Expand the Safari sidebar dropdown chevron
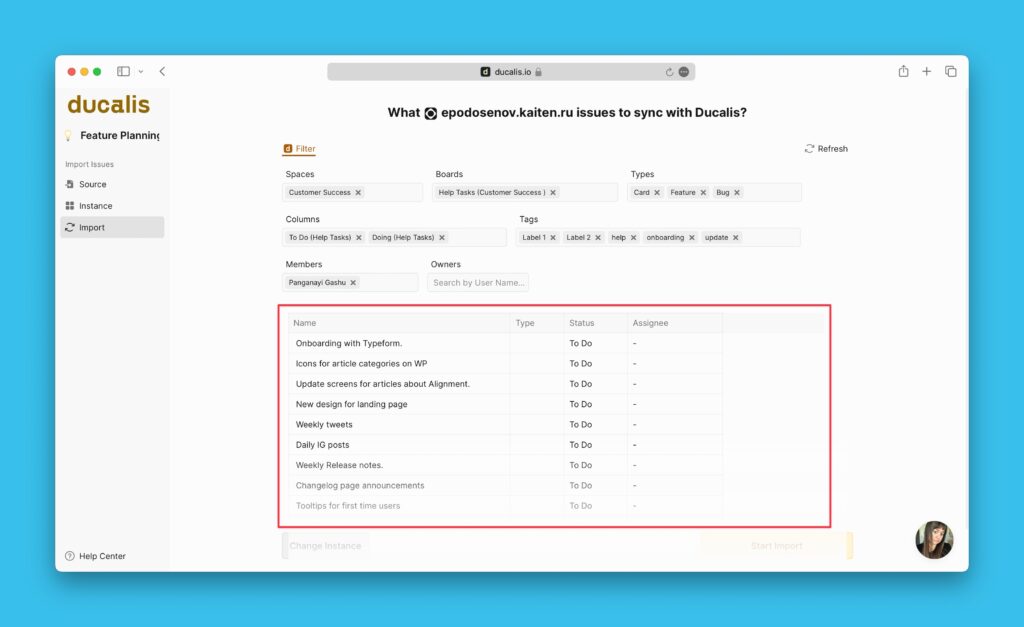The image size is (1024, 627). 141,72
